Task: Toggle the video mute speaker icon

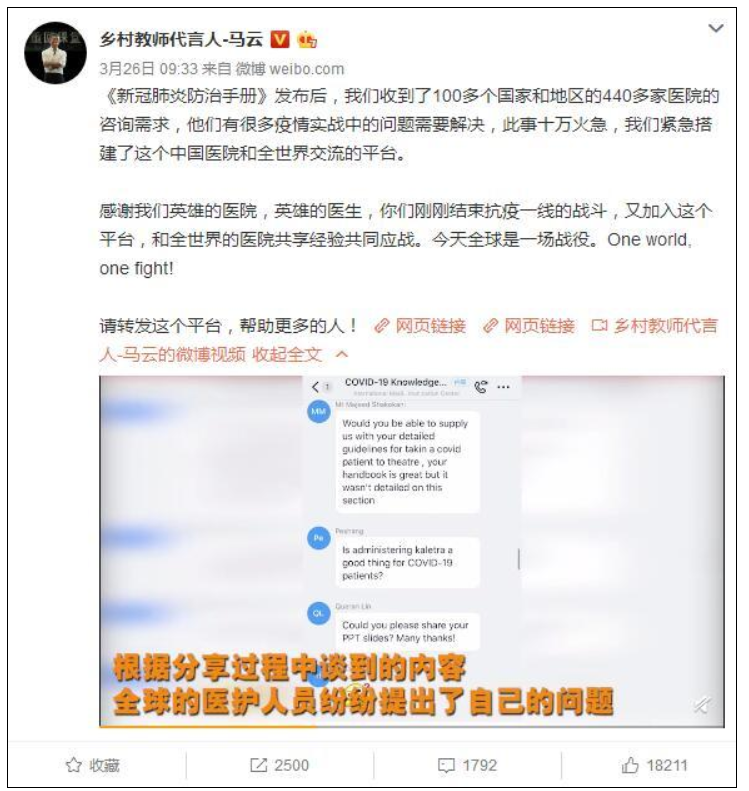Action: tap(702, 704)
